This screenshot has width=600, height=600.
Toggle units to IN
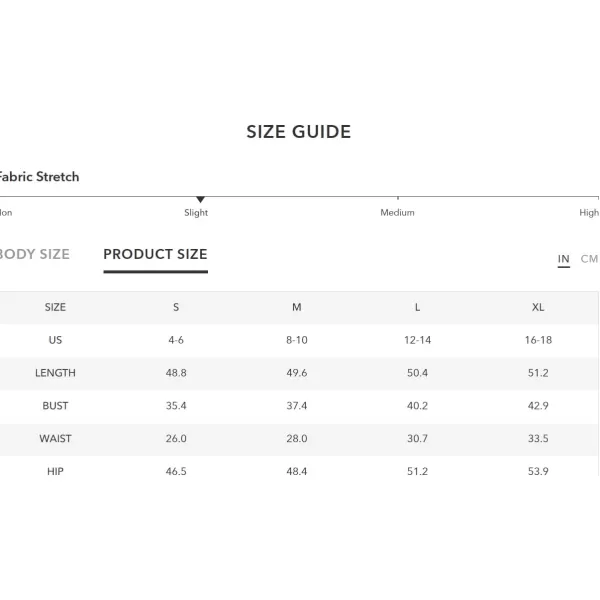point(563,259)
